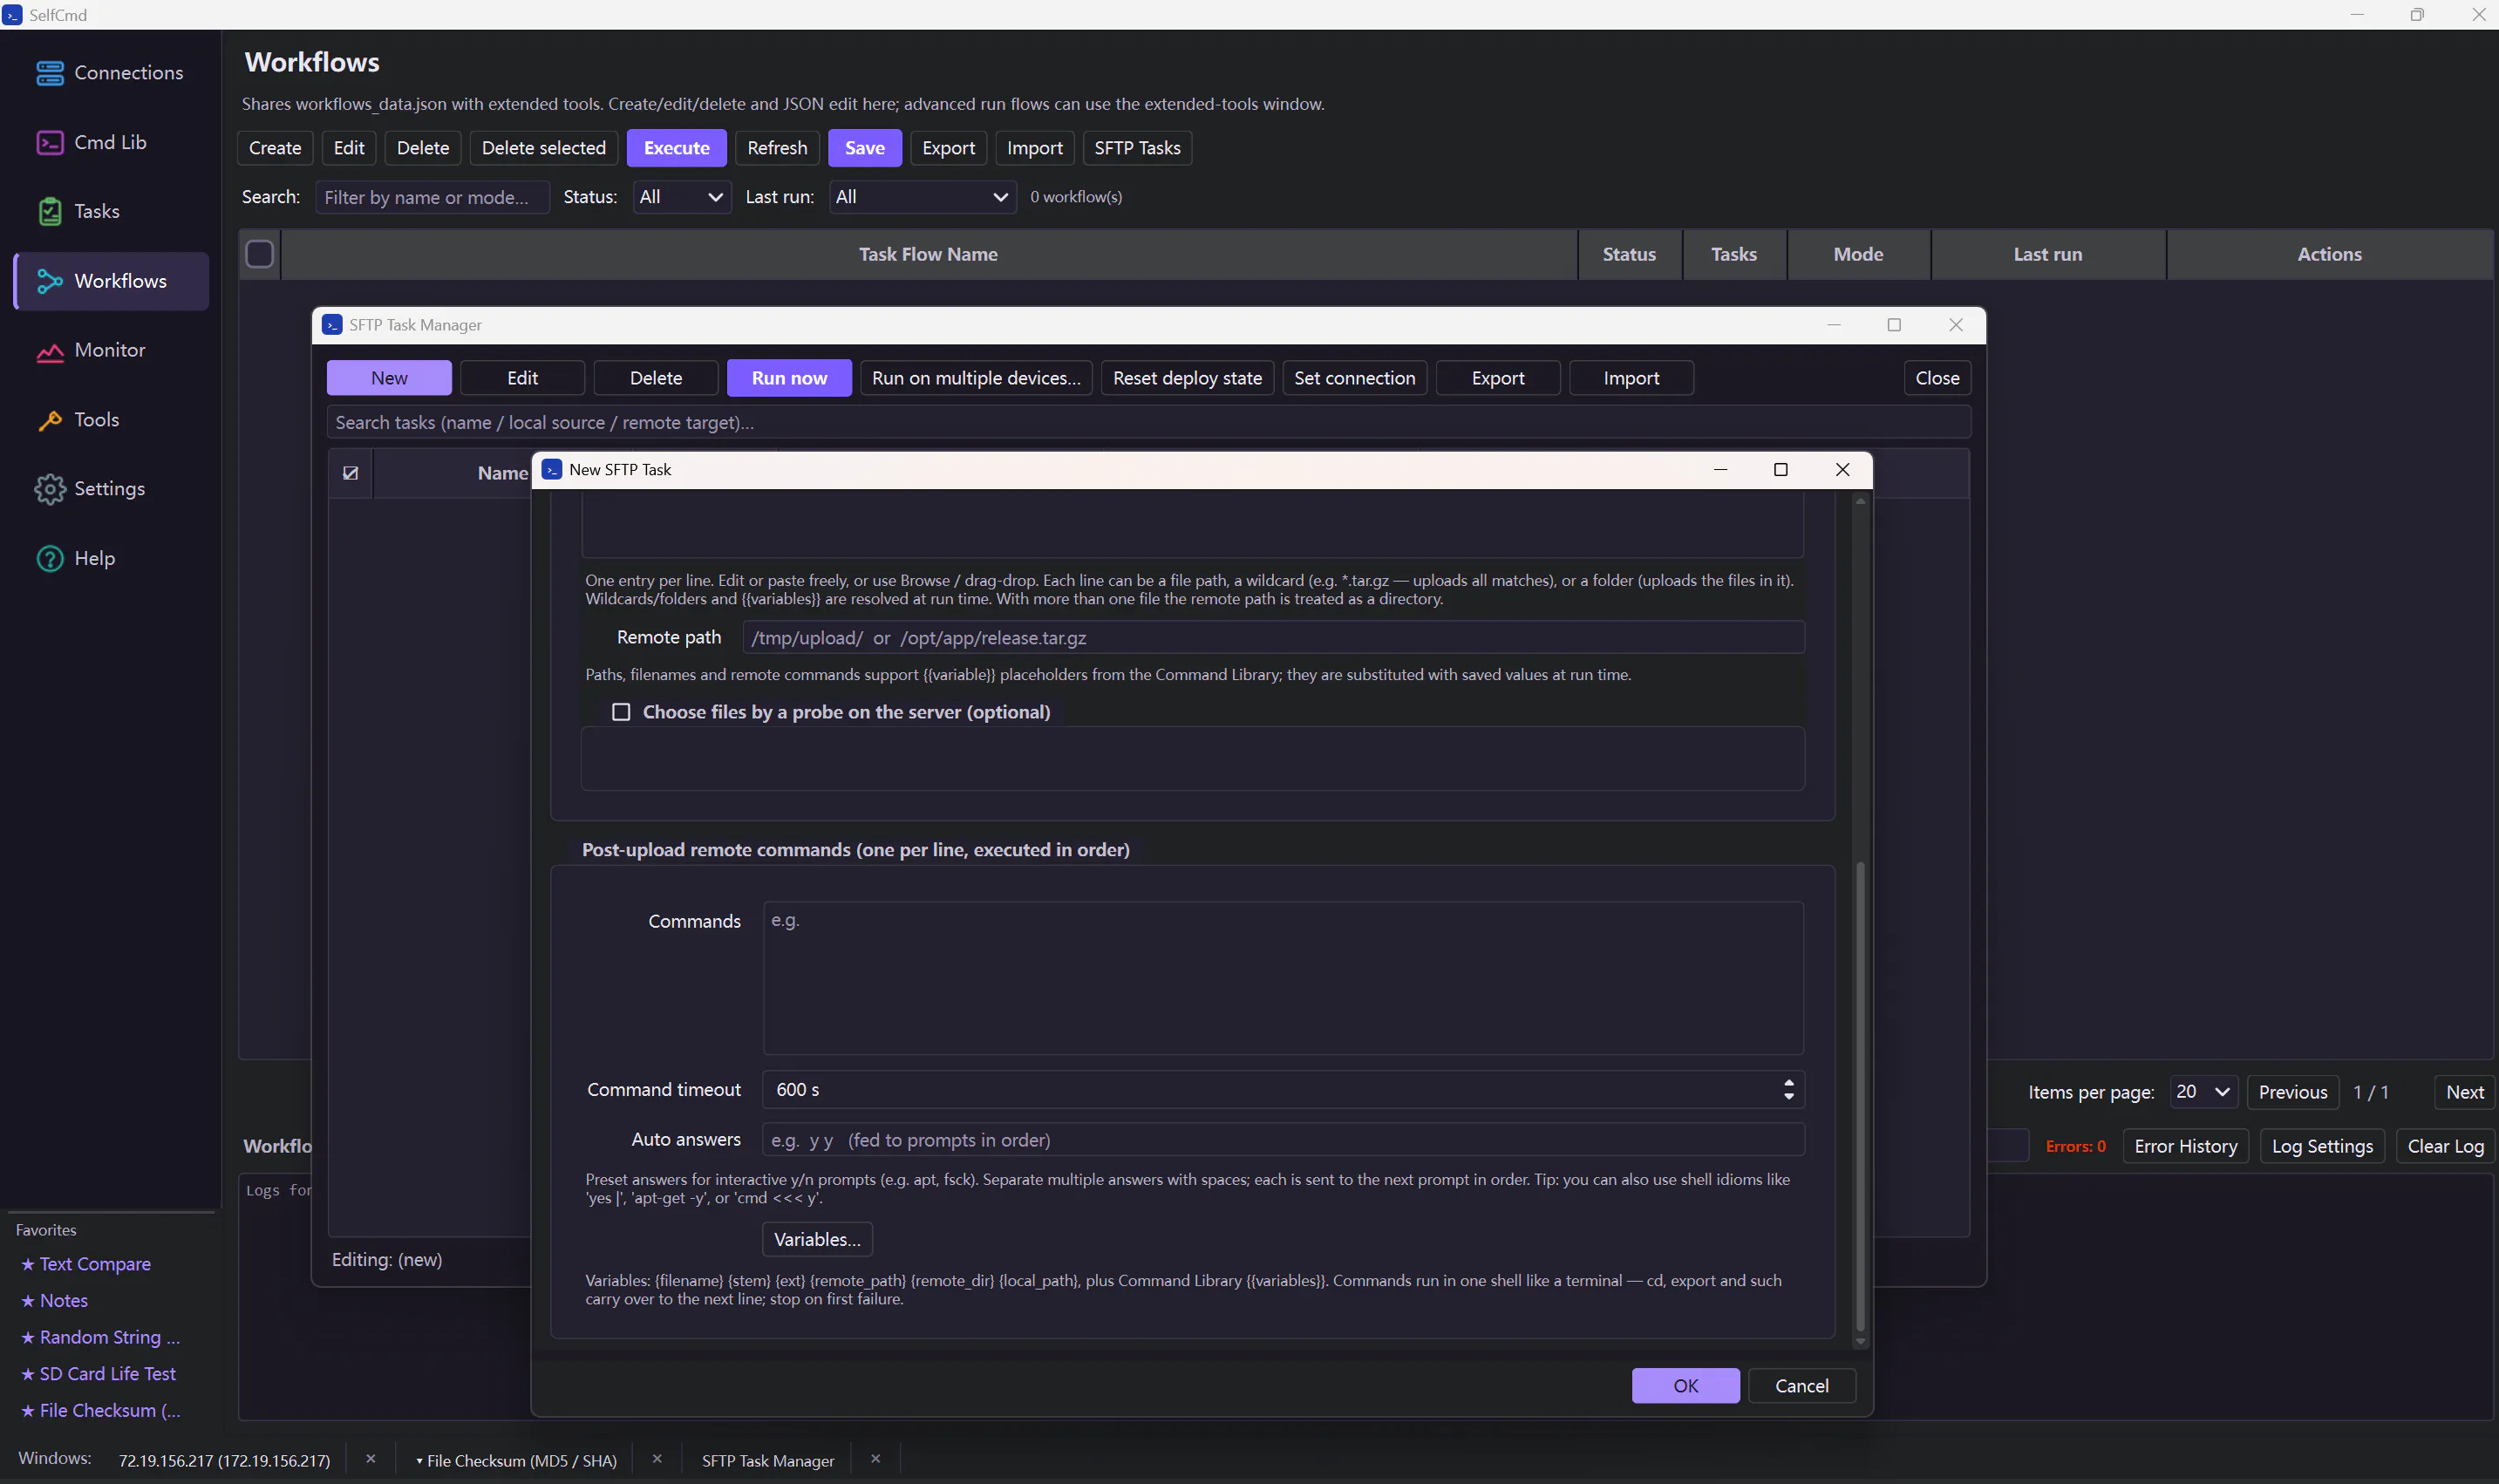
Task: Open the Settings gear icon
Action: [x=50, y=489]
